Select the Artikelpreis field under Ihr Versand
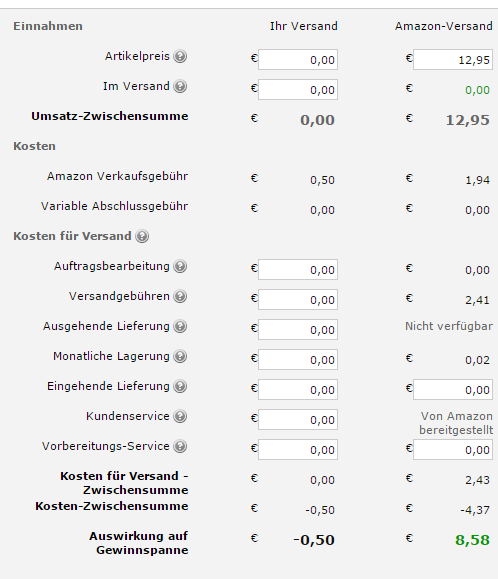The image size is (498, 579). tap(298, 59)
